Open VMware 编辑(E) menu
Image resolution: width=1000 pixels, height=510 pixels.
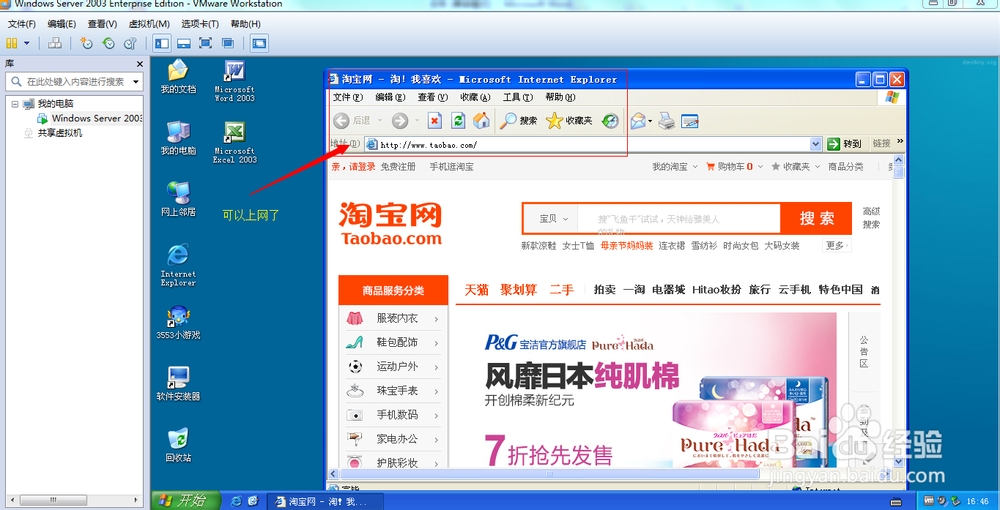pyautogui.click(x=62, y=24)
